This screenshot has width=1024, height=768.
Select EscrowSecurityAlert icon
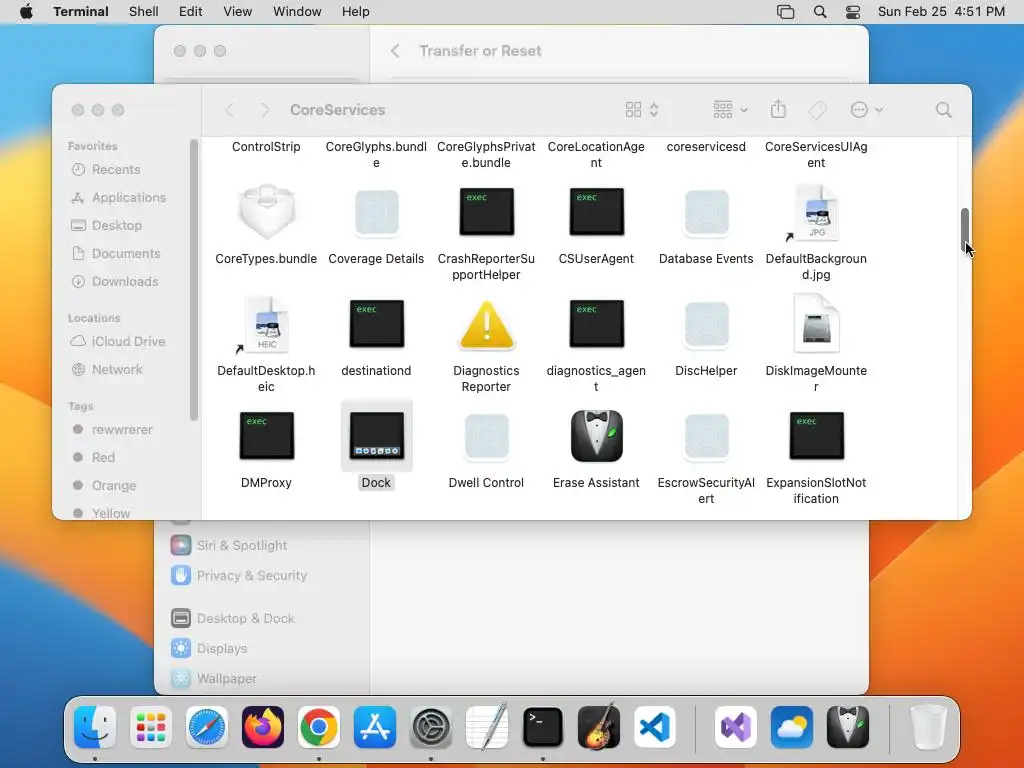pos(706,436)
